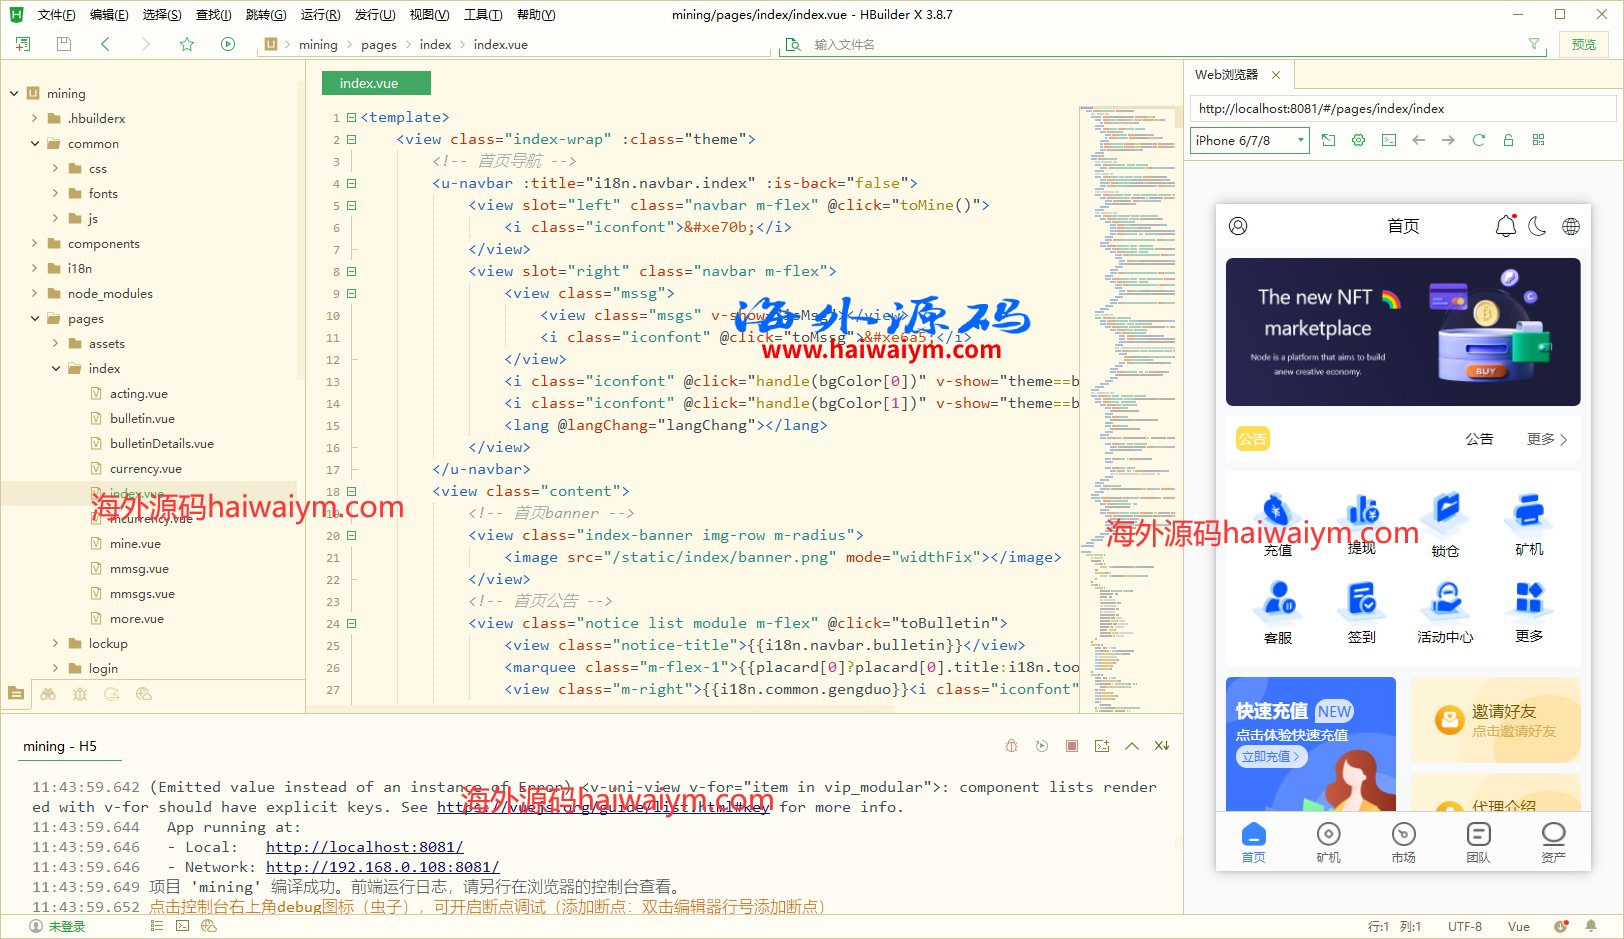Screen dimensions: 1624x939
Task: Open the localhost:8081 link in console
Action: point(364,847)
